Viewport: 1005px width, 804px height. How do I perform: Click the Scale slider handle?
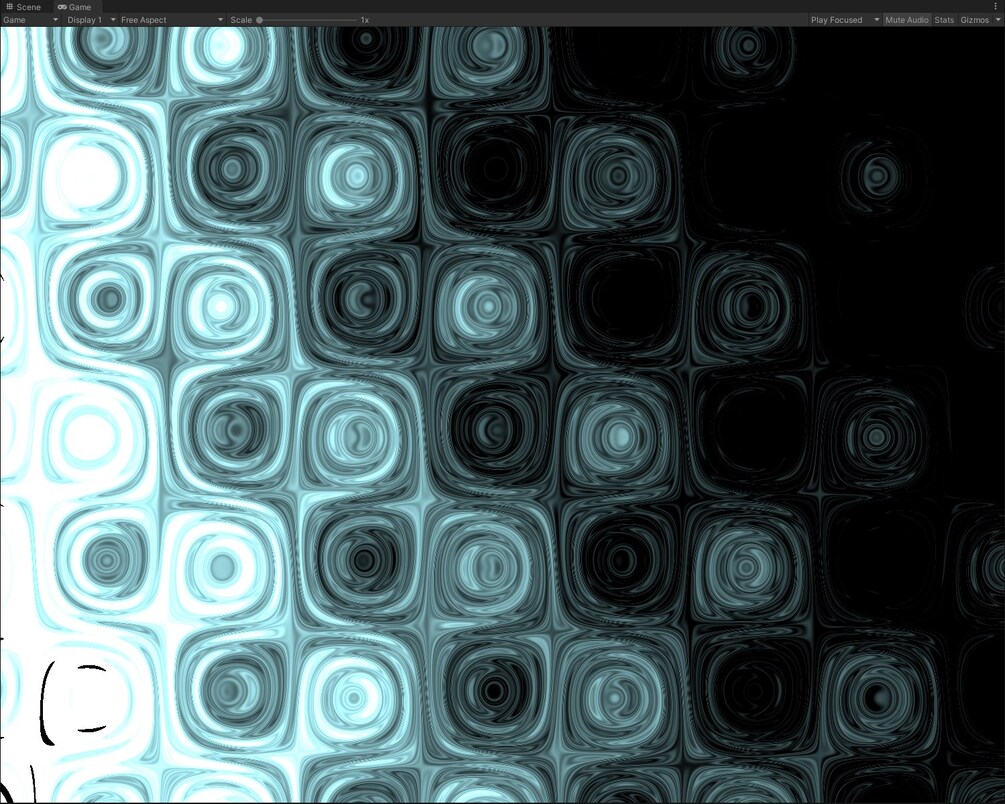260,20
